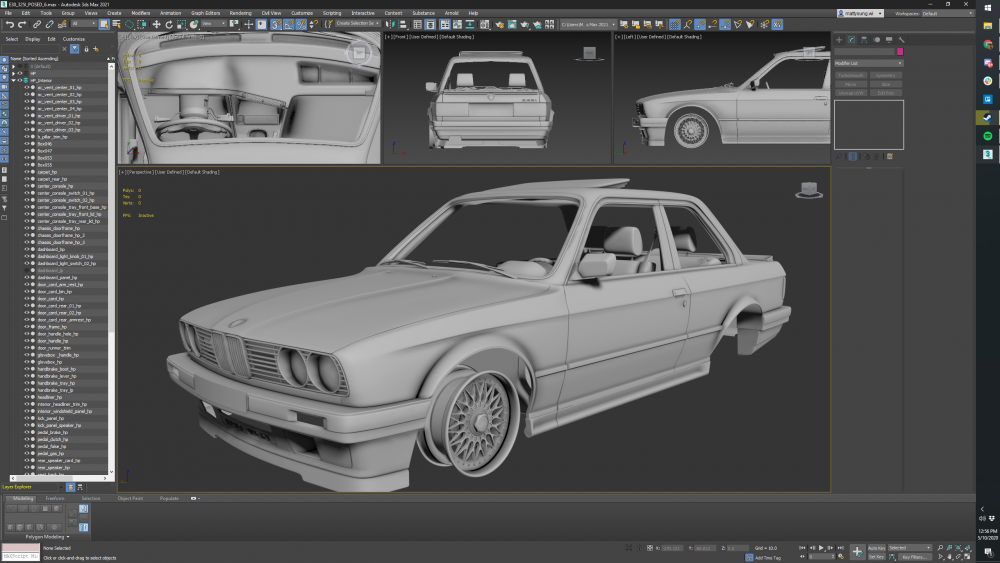
Task: Click the Redo arrow in the main toolbar
Action: [x=22, y=24]
